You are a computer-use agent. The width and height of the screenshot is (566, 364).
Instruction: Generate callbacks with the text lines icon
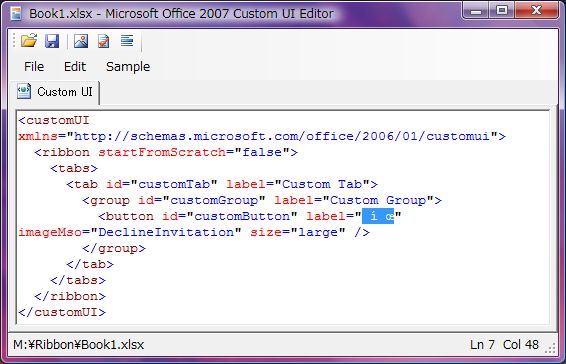[x=127, y=40]
